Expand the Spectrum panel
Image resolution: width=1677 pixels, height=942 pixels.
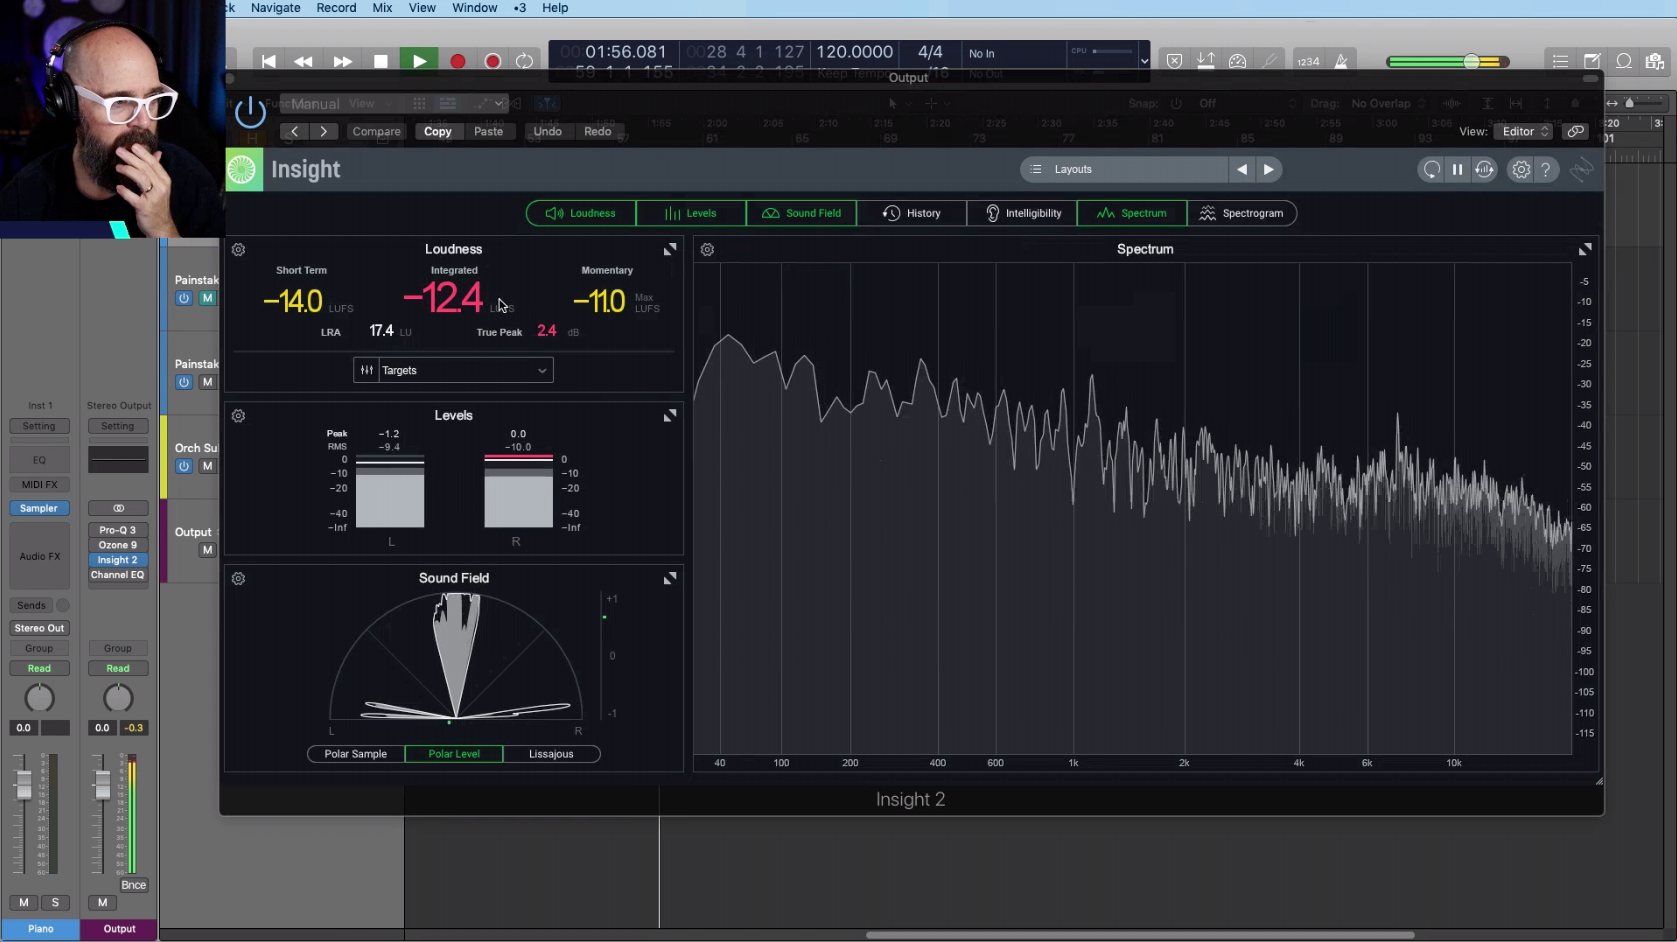(x=1585, y=249)
